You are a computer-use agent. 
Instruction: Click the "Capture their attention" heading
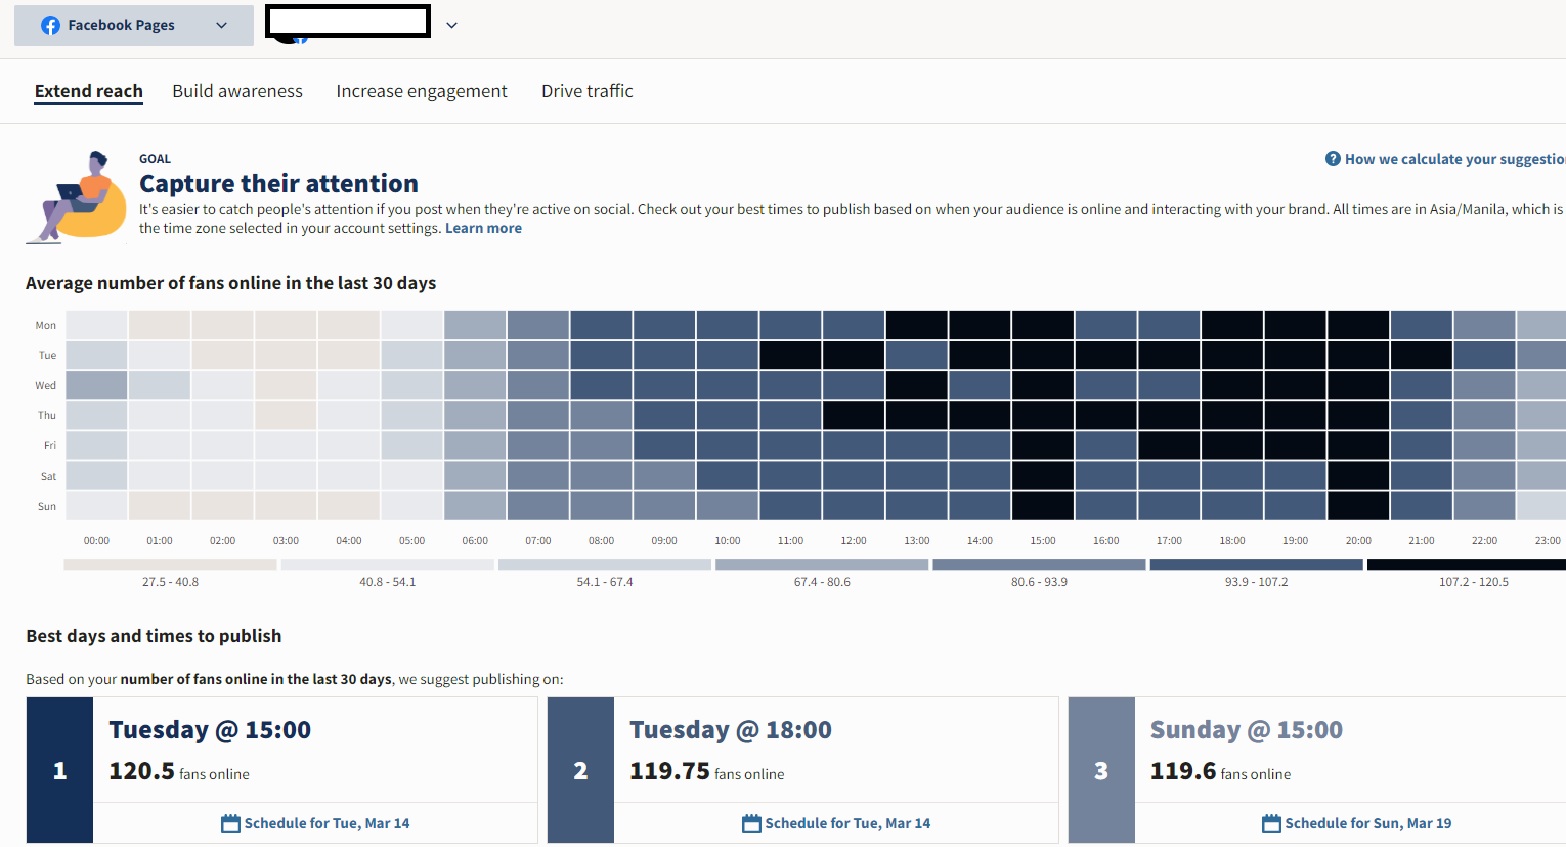[279, 183]
